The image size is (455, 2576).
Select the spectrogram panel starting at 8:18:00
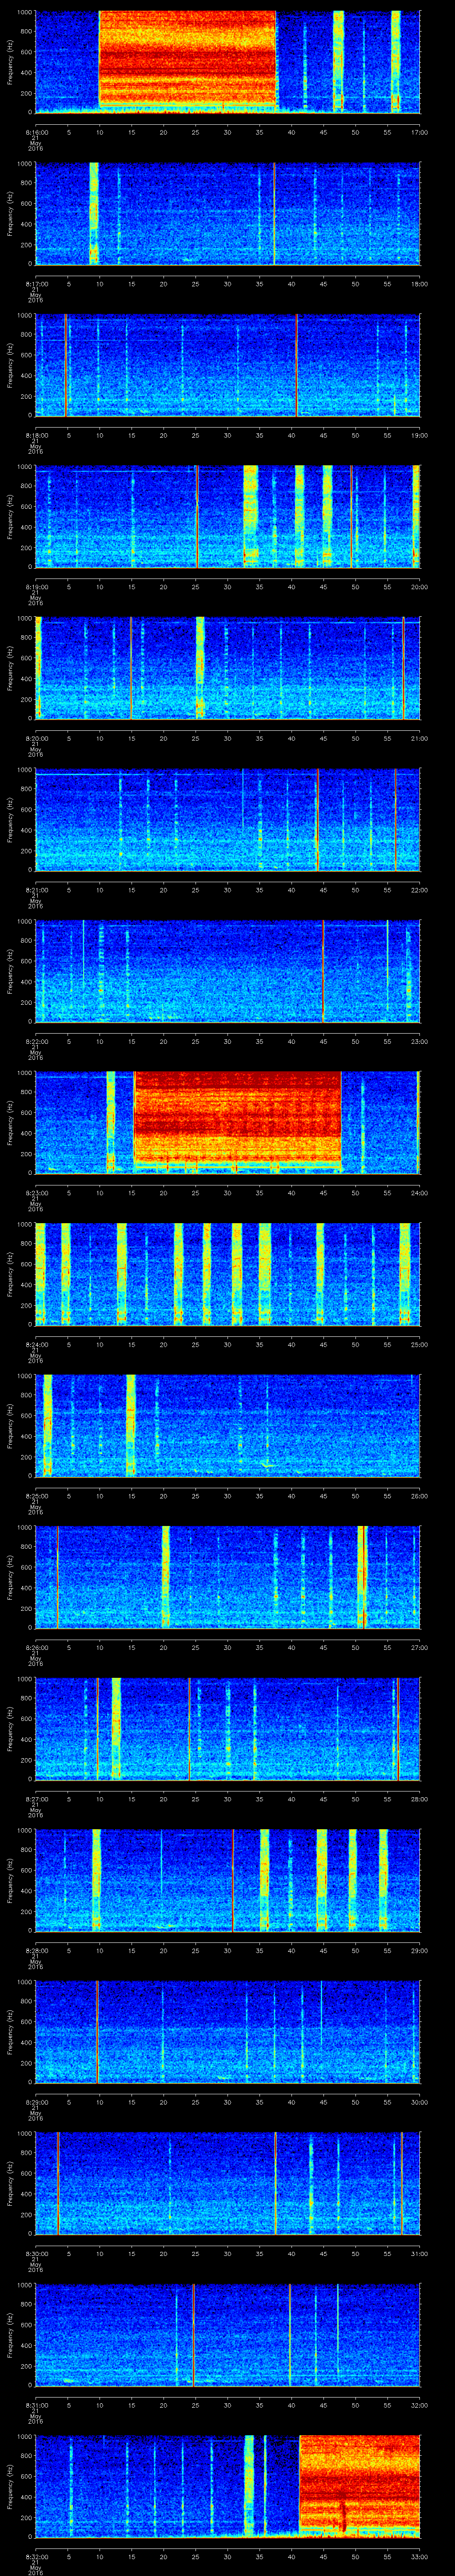(228, 365)
